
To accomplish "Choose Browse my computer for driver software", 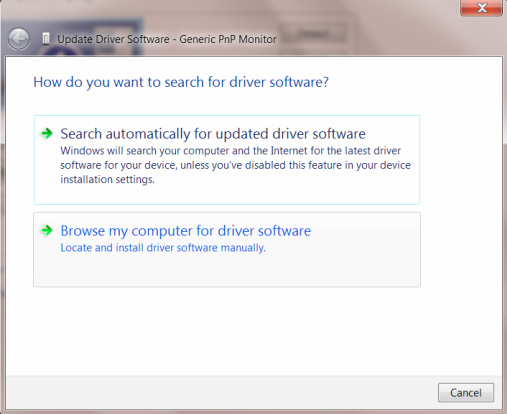I will pyautogui.click(x=227, y=249).
